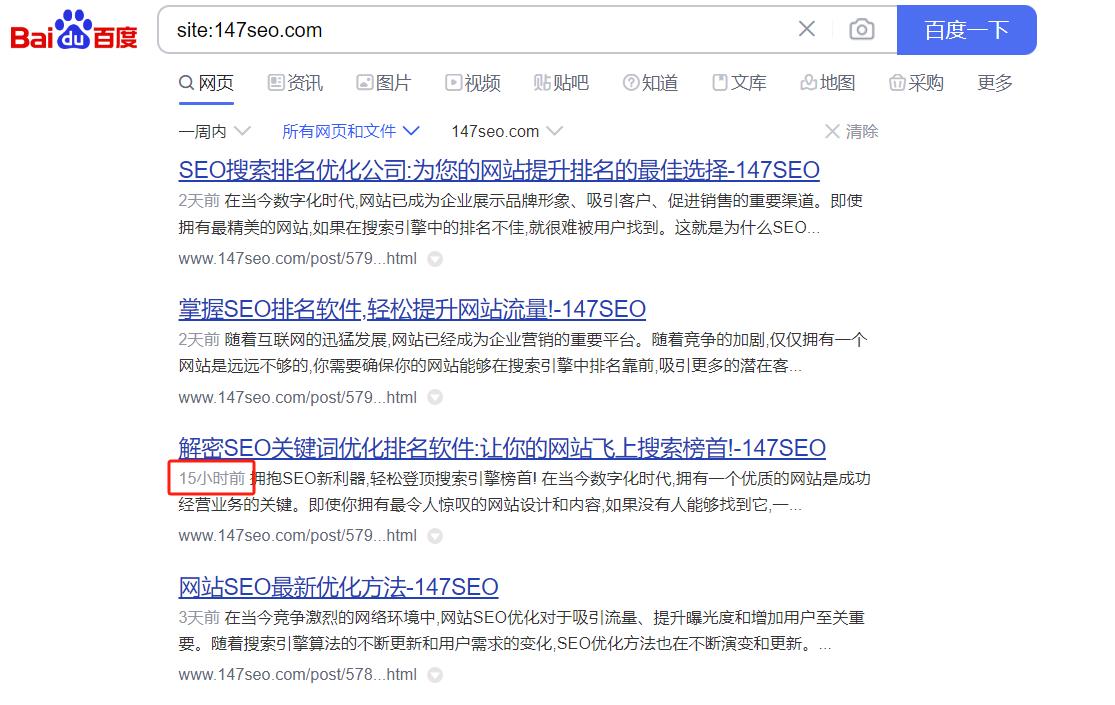Expand the 147seo.com site filter dropdown

508,132
